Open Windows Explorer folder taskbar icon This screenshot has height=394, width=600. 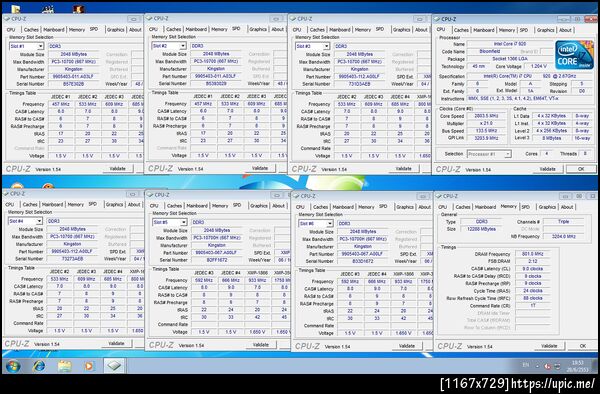point(64,366)
